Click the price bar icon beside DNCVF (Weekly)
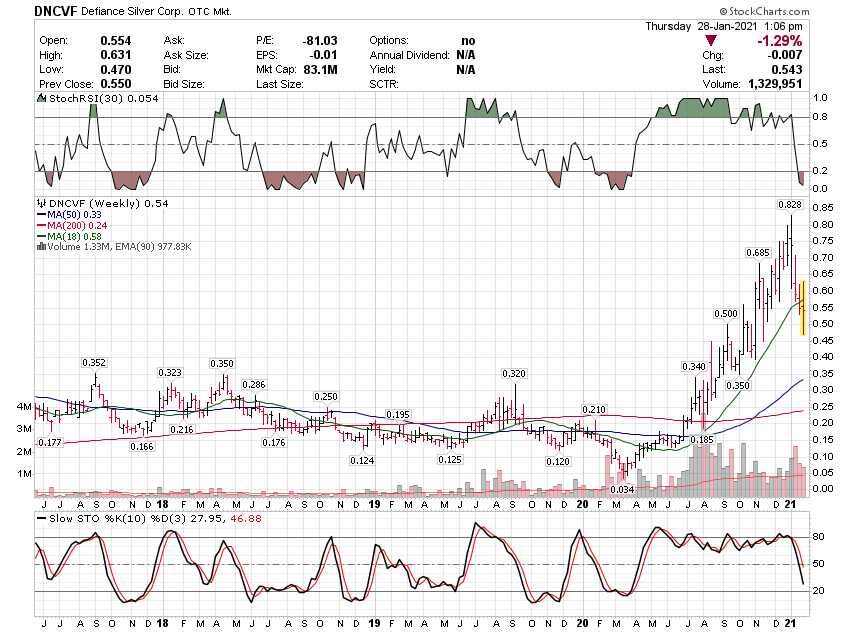The image size is (850, 633). [41, 204]
